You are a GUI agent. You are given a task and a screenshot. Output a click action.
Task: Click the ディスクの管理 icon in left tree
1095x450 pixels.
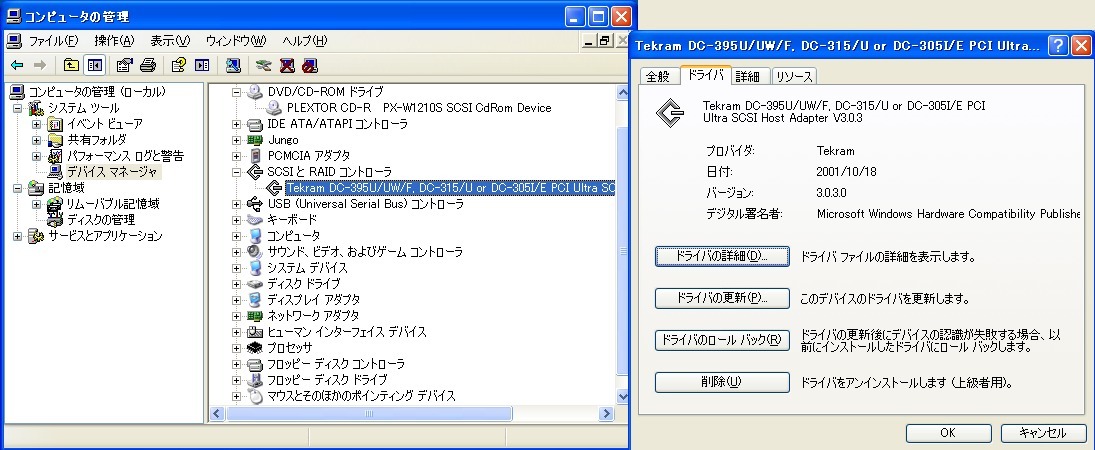click(55, 219)
